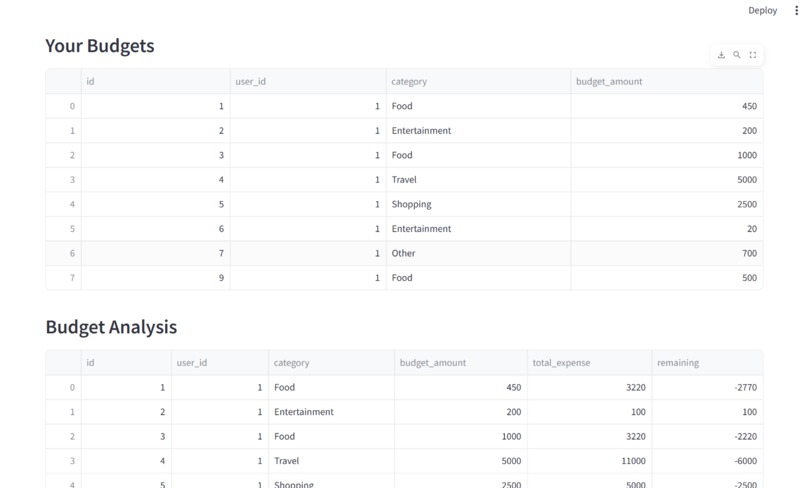
Task: Expand Your Budgets table to fullscreen
Action: click(x=753, y=55)
